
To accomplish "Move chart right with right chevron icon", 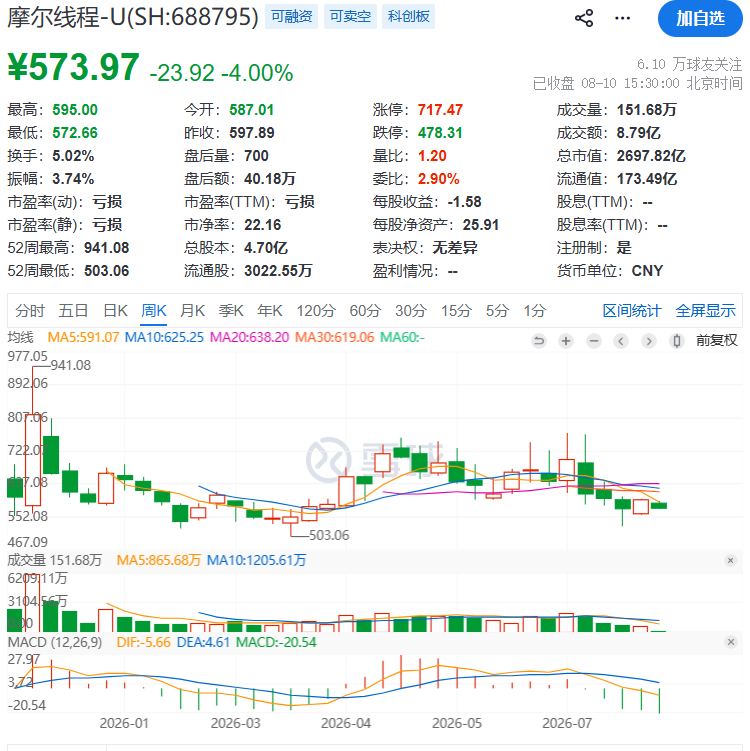I will point(649,341).
